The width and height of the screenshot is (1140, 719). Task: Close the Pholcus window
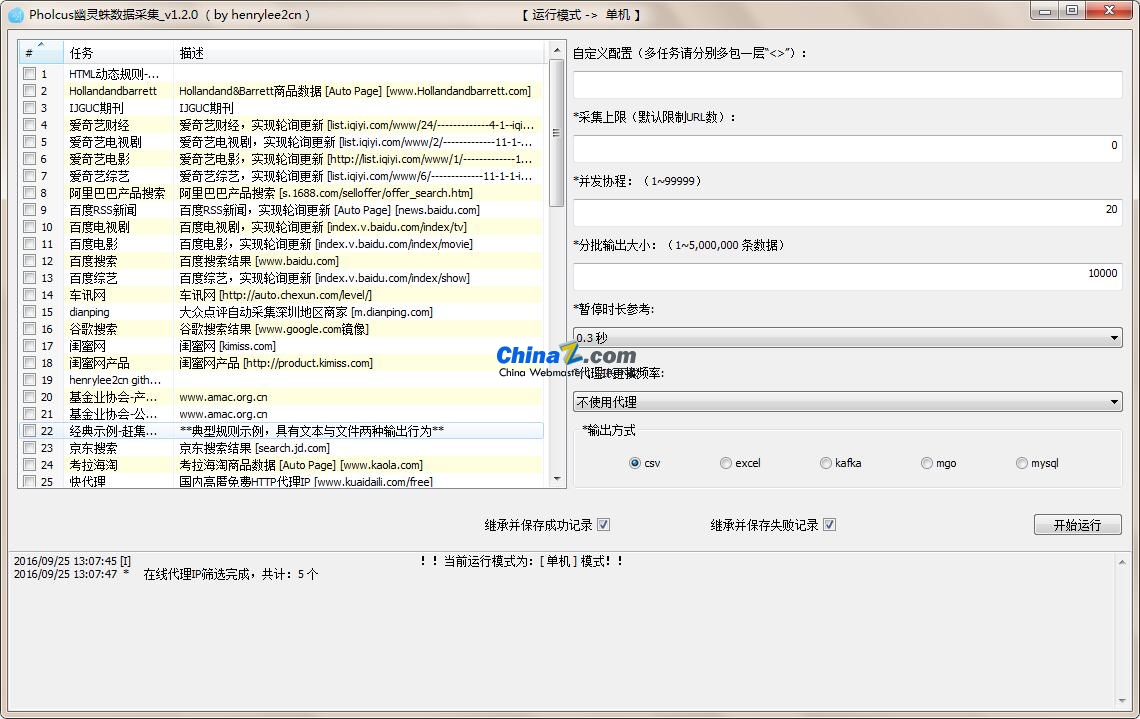pyautogui.click(x=1109, y=11)
